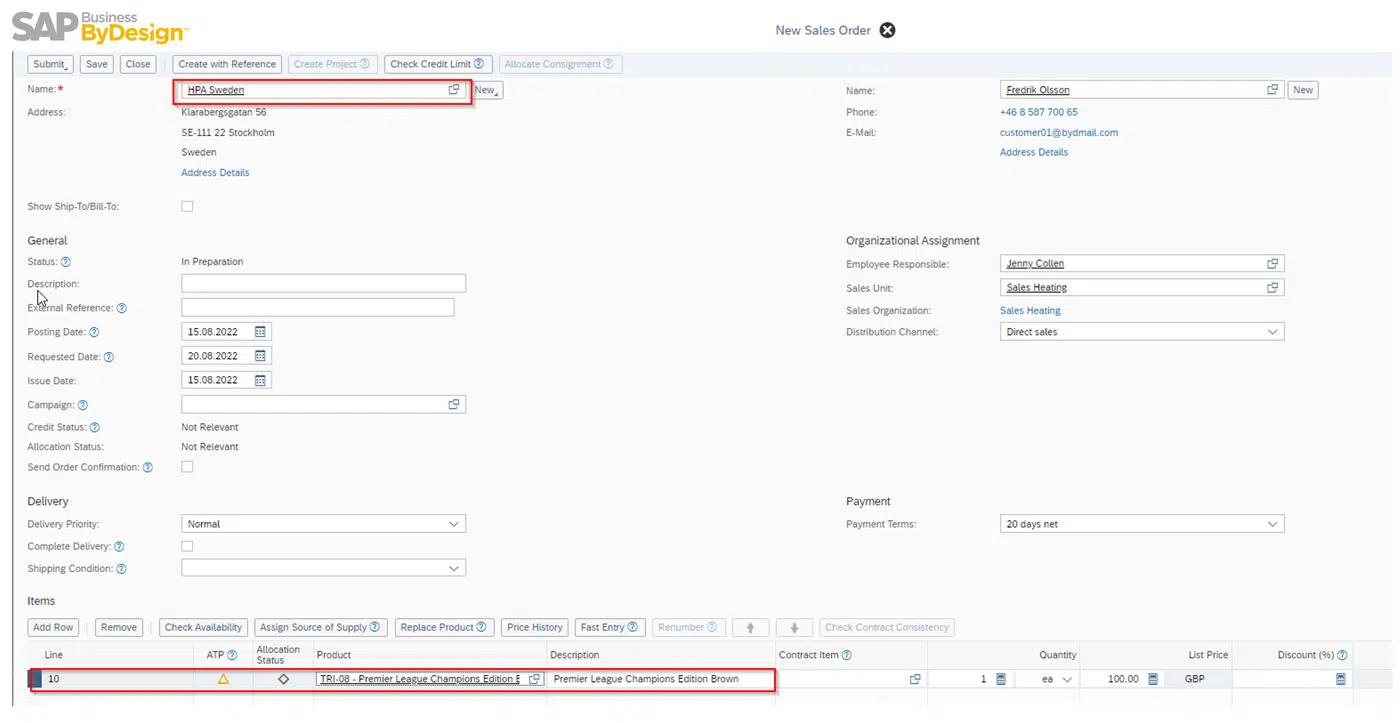The height and width of the screenshot is (723, 1400).
Task: Open quantity calculator icon in item row
Action: [1000, 679]
